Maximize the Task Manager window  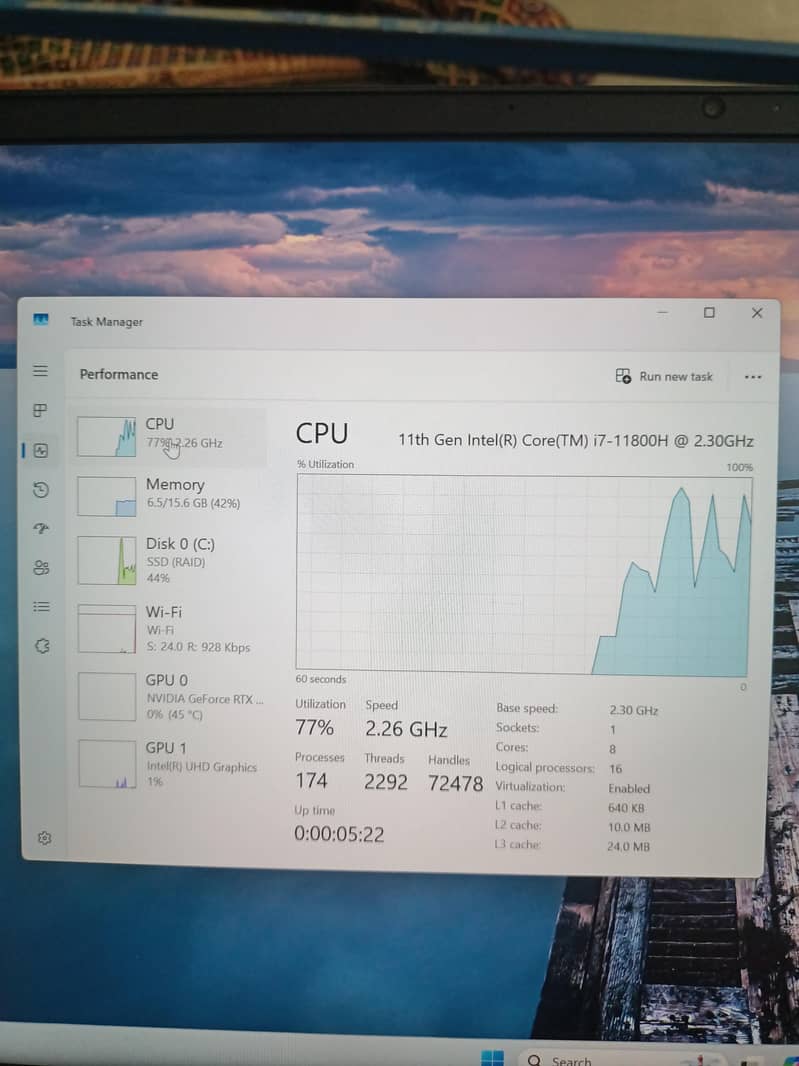pyautogui.click(x=709, y=312)
